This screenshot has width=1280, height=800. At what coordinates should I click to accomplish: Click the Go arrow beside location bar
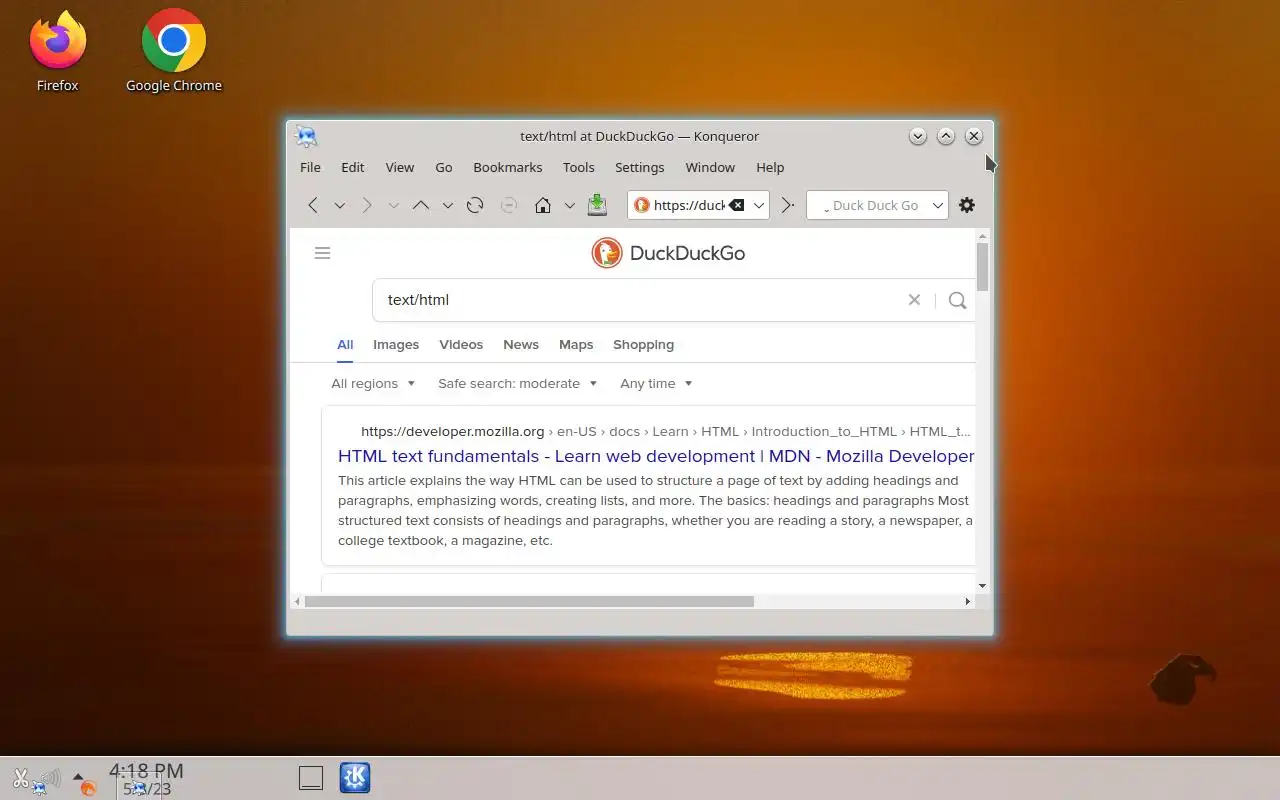pos(788,205)
